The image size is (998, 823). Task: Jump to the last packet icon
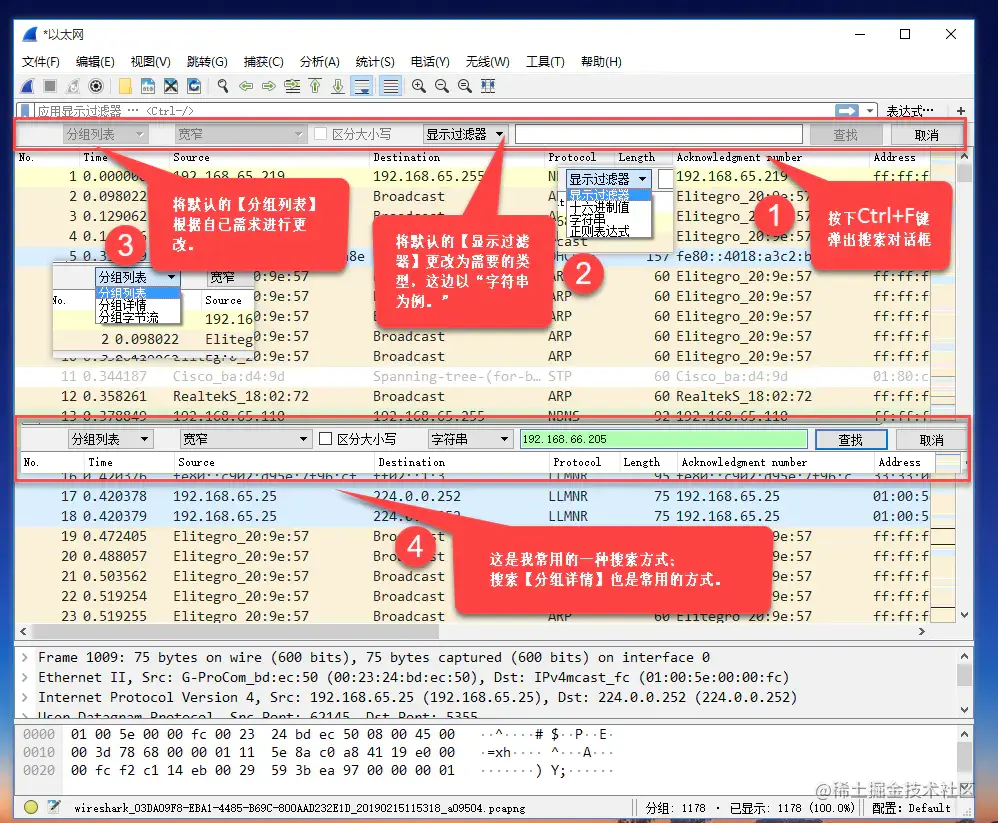[338, 86]
